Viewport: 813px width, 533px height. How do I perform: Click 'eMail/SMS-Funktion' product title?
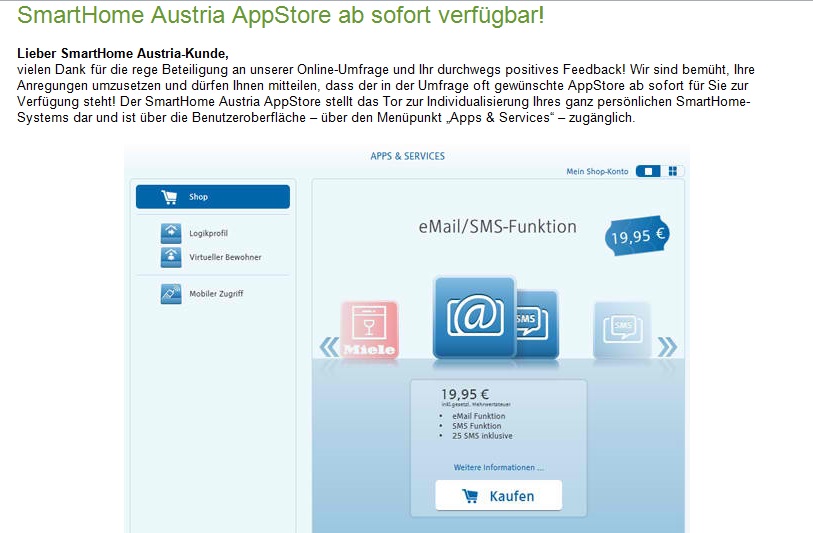[x=498, y=227]
